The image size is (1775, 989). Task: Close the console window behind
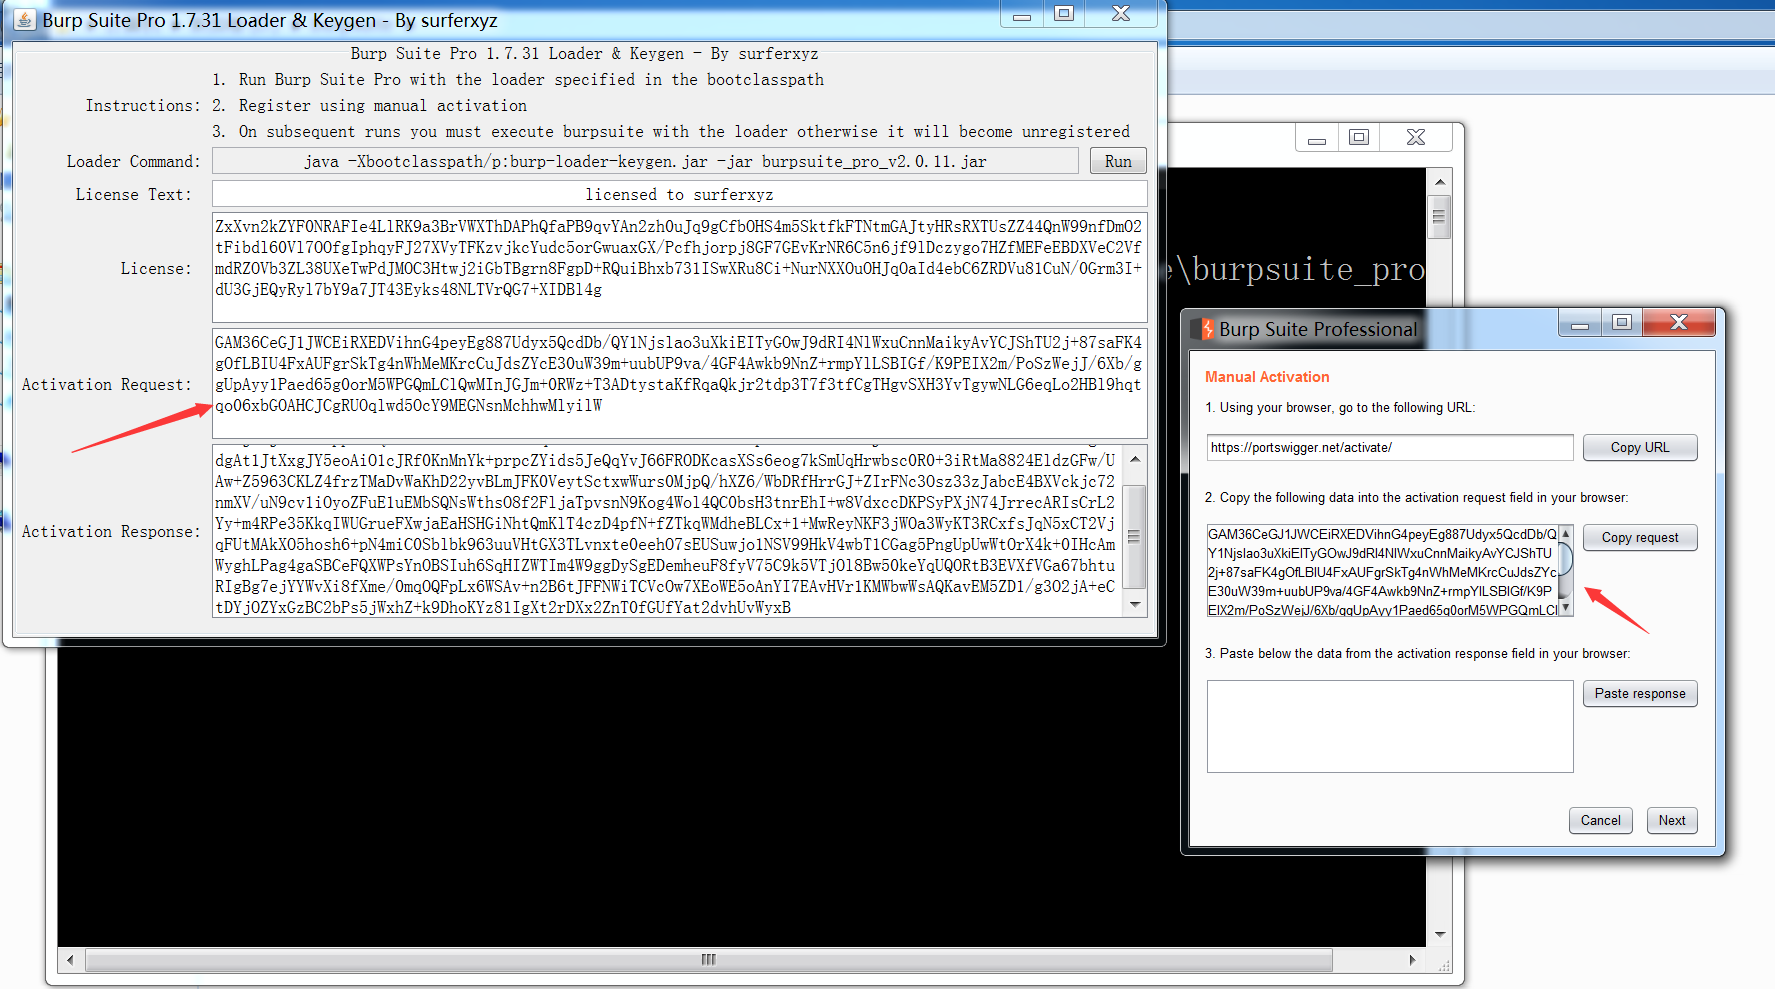coord(1416,137)
